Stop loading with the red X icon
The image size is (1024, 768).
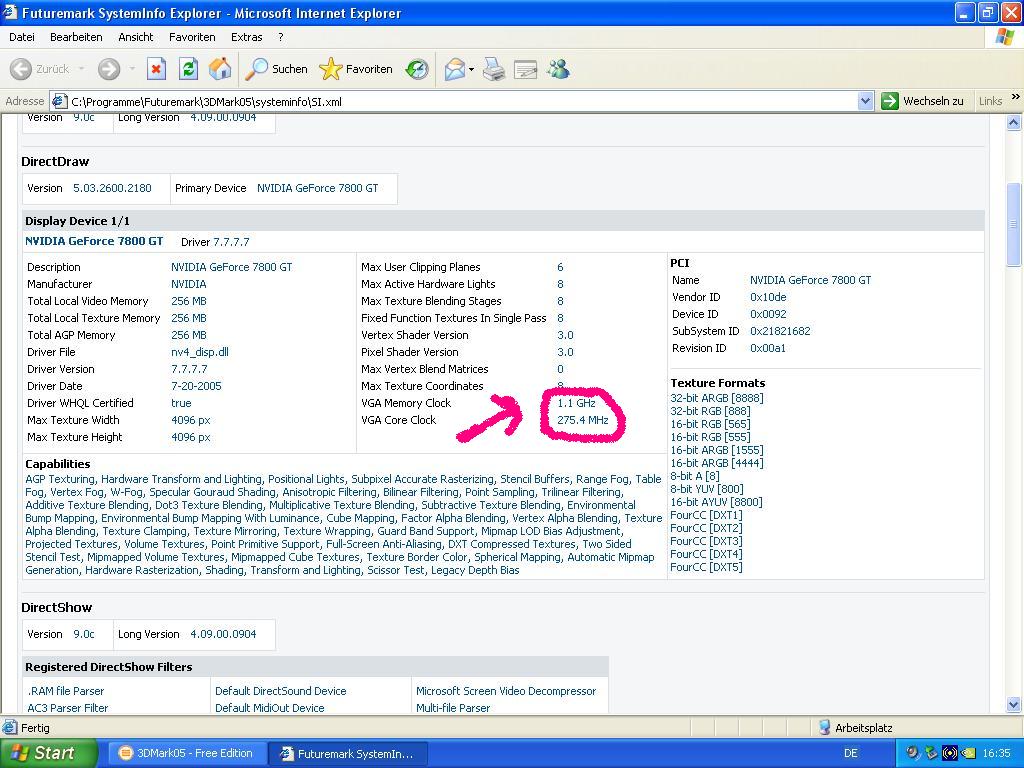pyautogui.click(x=156, y=69)
